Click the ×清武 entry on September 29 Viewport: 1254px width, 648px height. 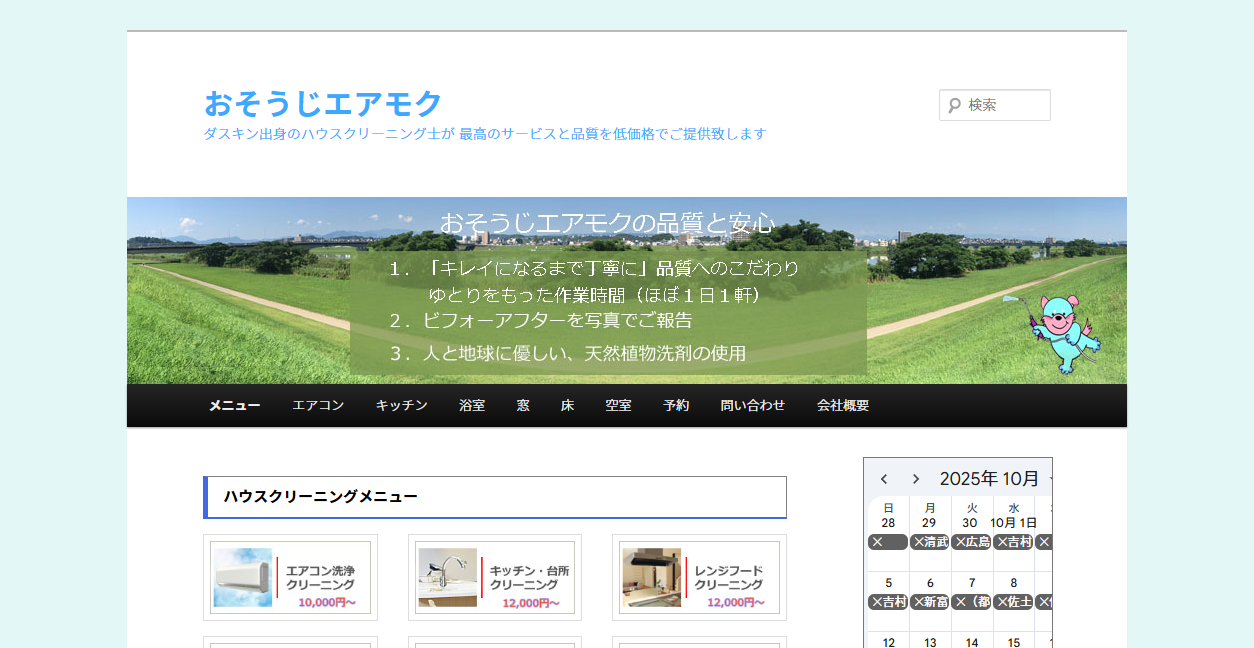click(x=929, y=542)
